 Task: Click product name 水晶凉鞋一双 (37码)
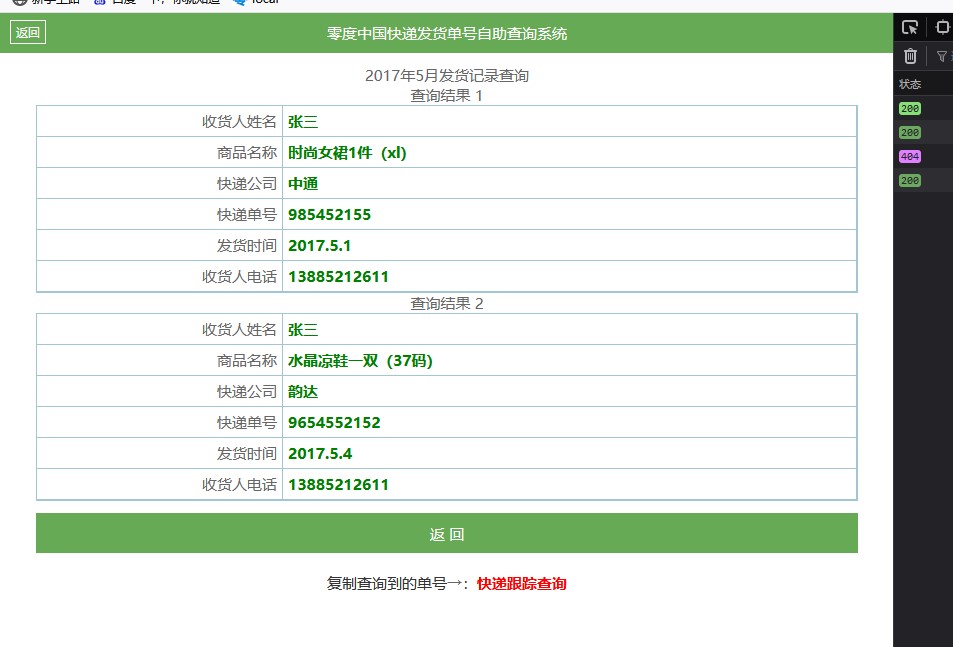(360, 361)
